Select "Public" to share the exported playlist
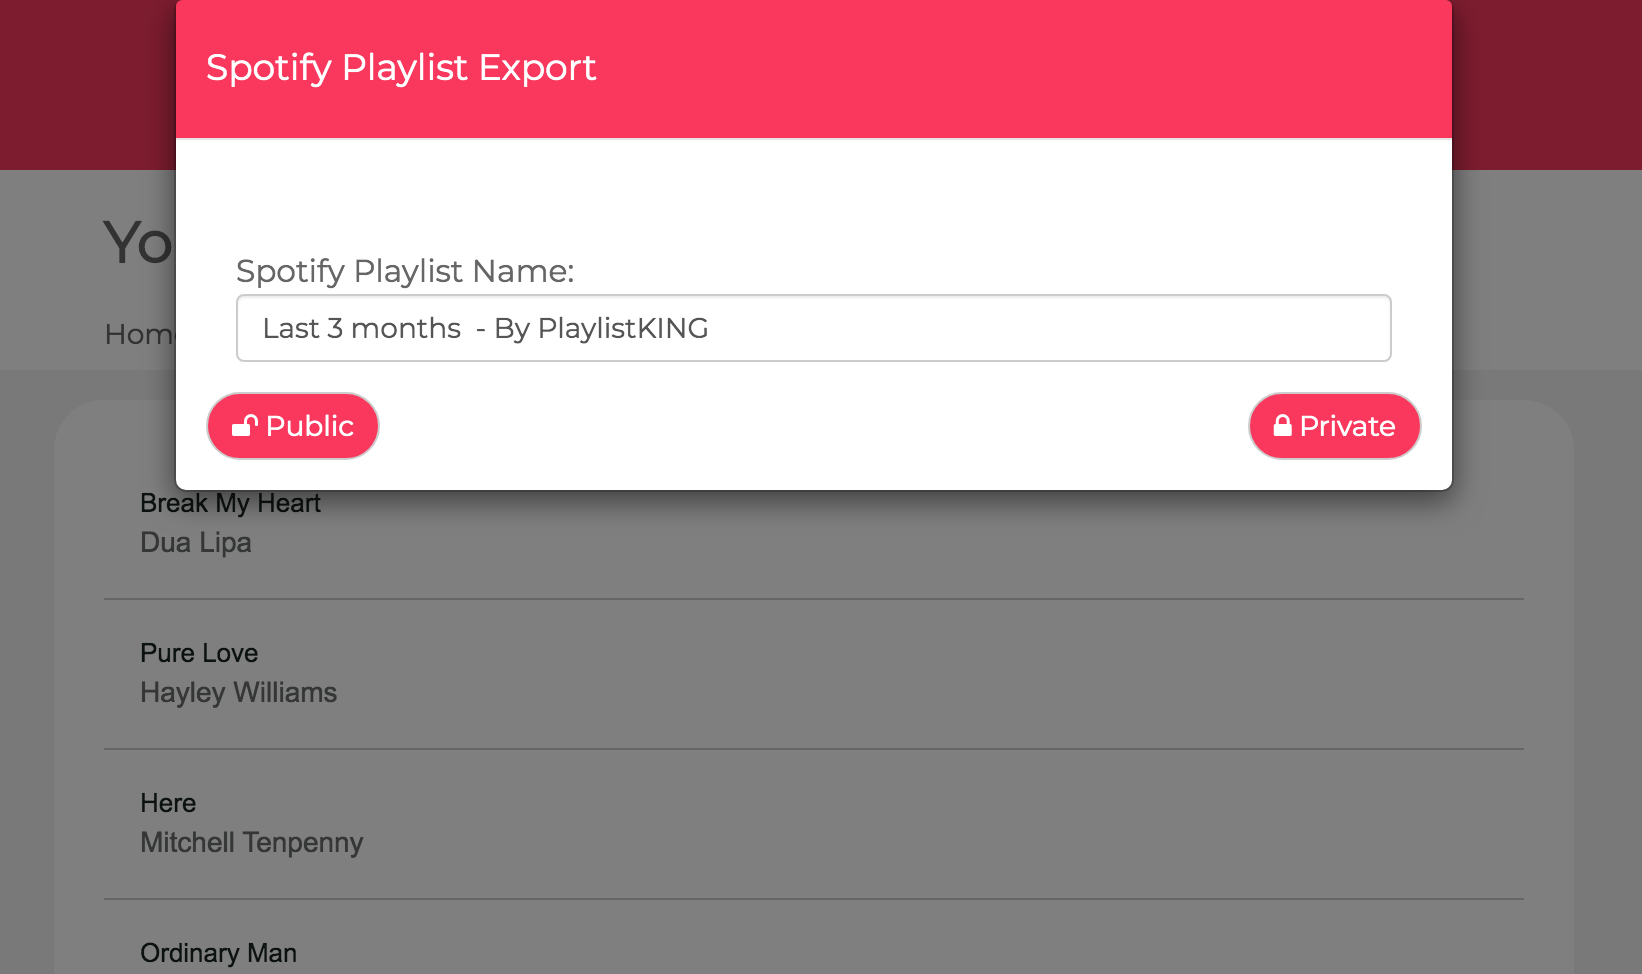The width and height of the screenshot is (1642, 974). (292, 425)
